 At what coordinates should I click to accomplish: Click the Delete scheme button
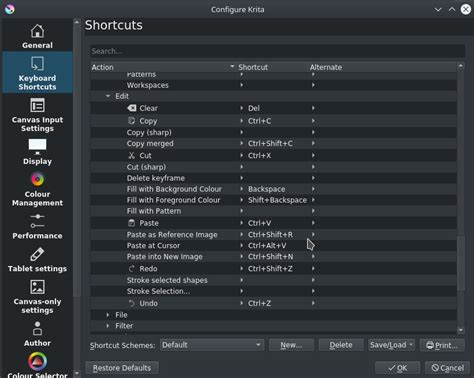click(x=341, y=345)
